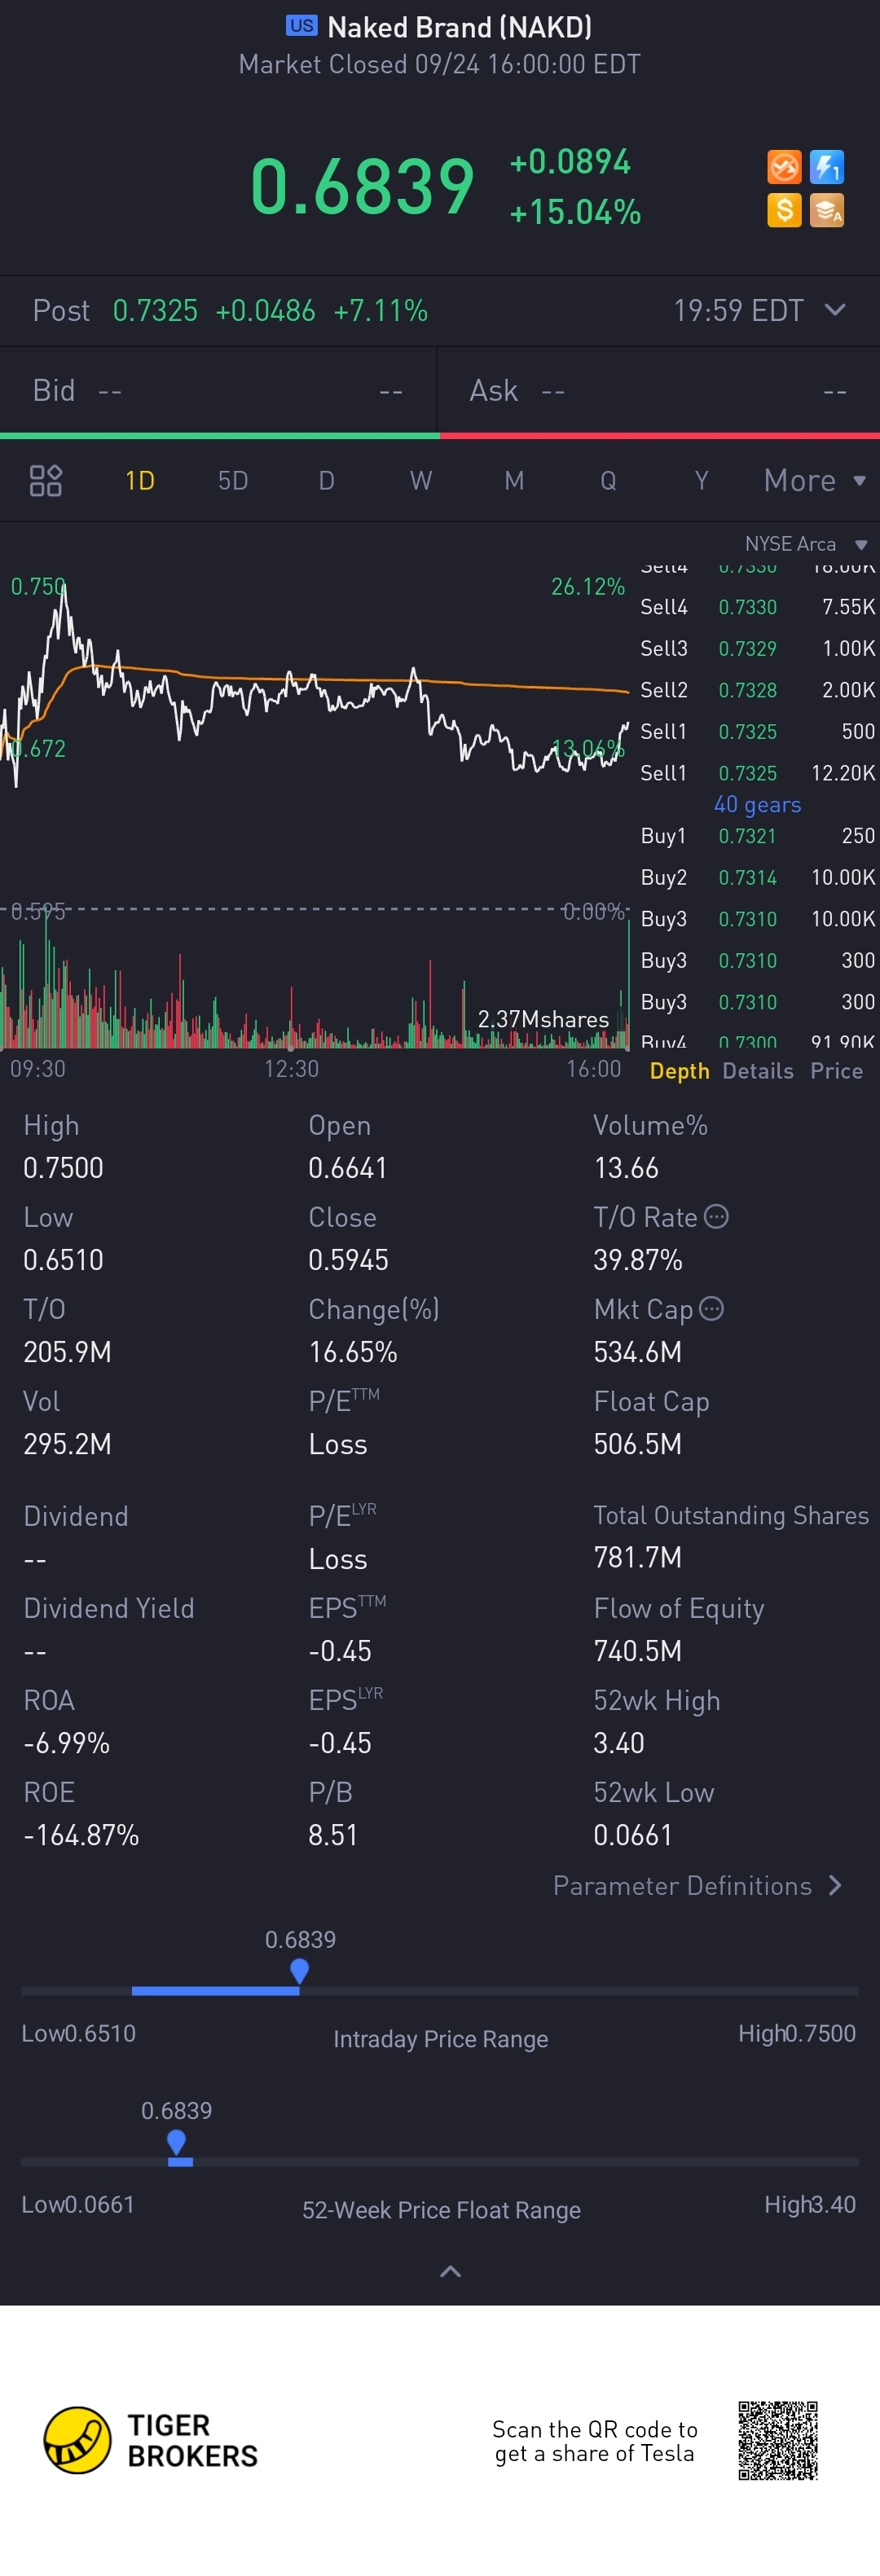This screenshot has height=2576, width=880.
Task: Switch to the Y yearly chart tab
Action: (x=701, y=481)
